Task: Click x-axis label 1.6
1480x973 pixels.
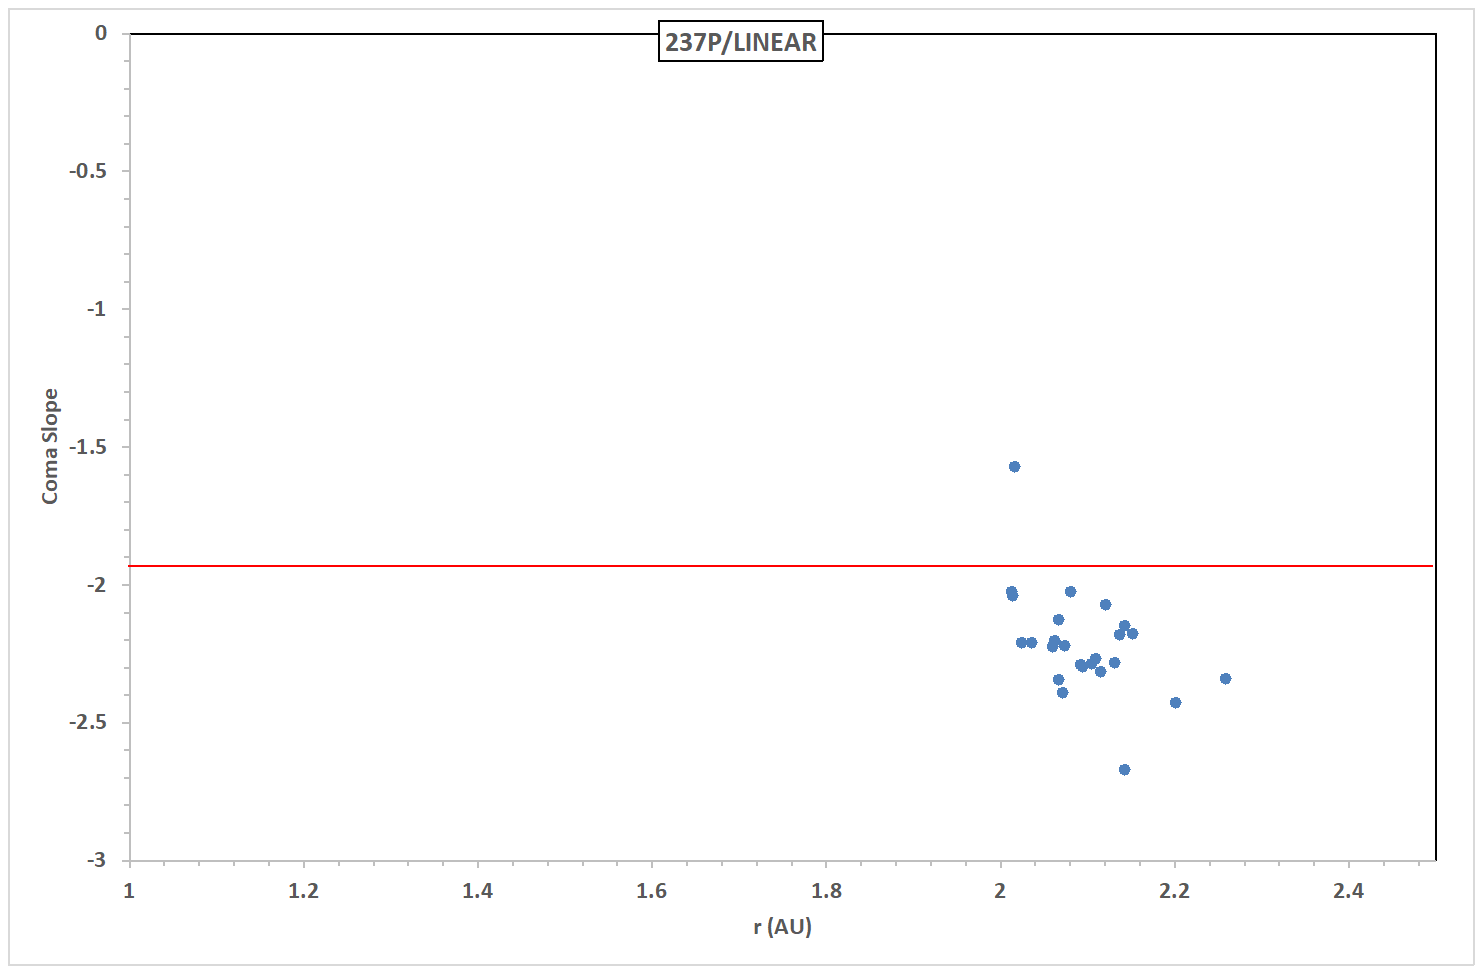Action: click(x=651, y=890)
